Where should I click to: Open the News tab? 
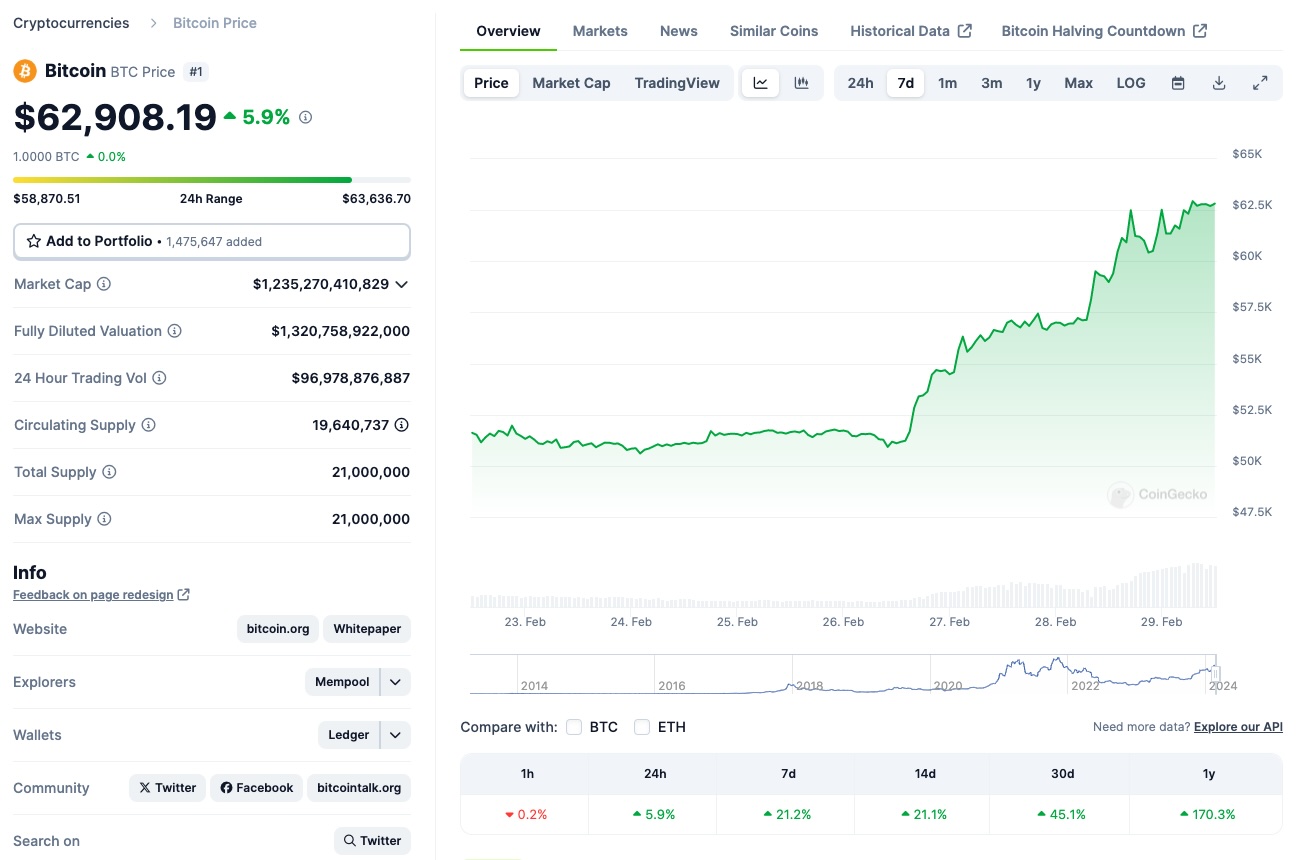tap(679, 31)
